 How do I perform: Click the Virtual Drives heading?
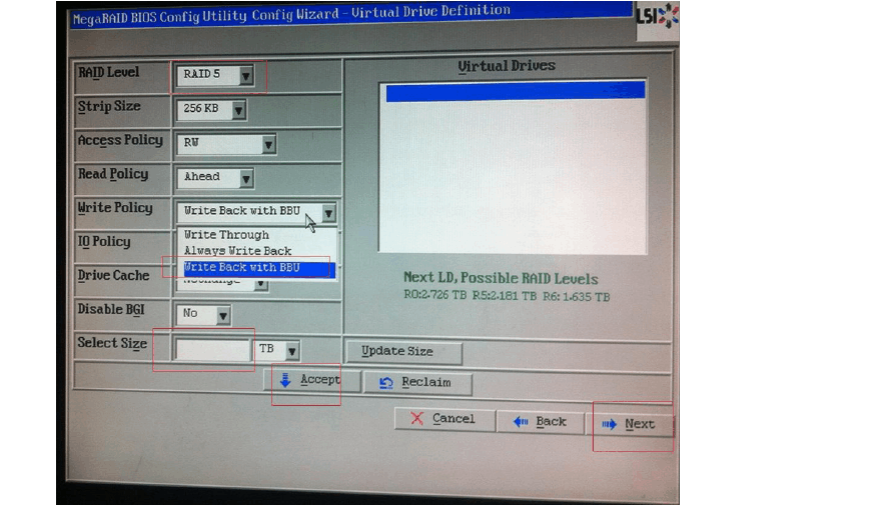506,66
